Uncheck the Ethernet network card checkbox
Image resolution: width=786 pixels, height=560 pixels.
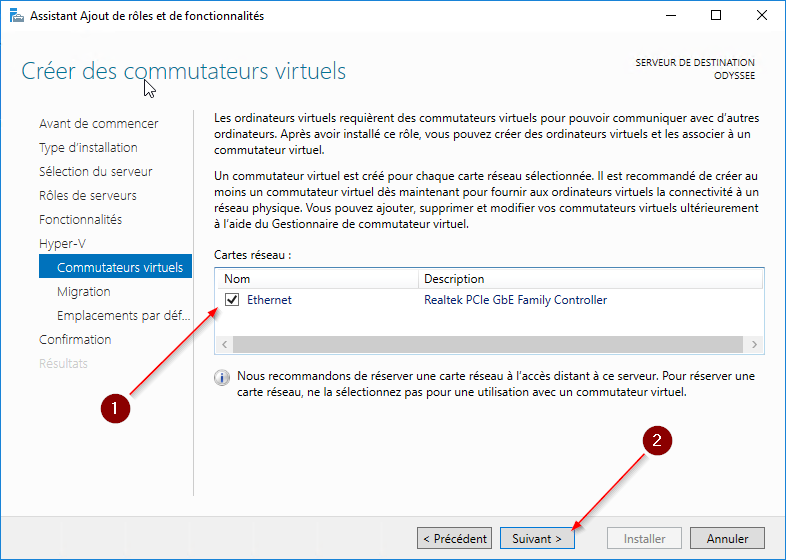point(232,300)
